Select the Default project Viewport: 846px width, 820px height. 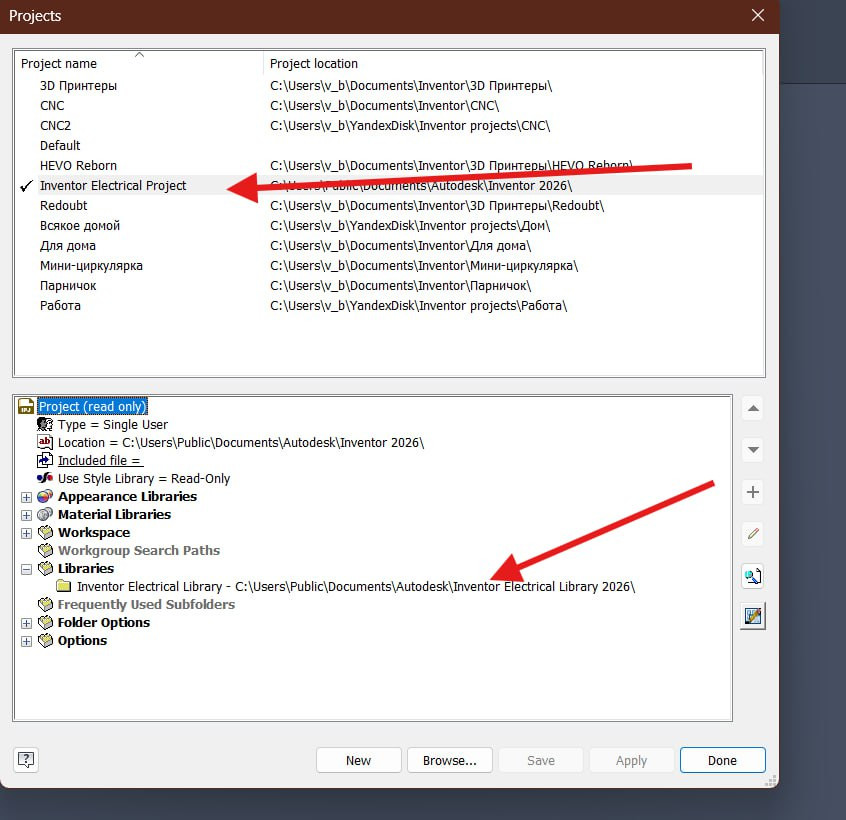coord(60,146)
